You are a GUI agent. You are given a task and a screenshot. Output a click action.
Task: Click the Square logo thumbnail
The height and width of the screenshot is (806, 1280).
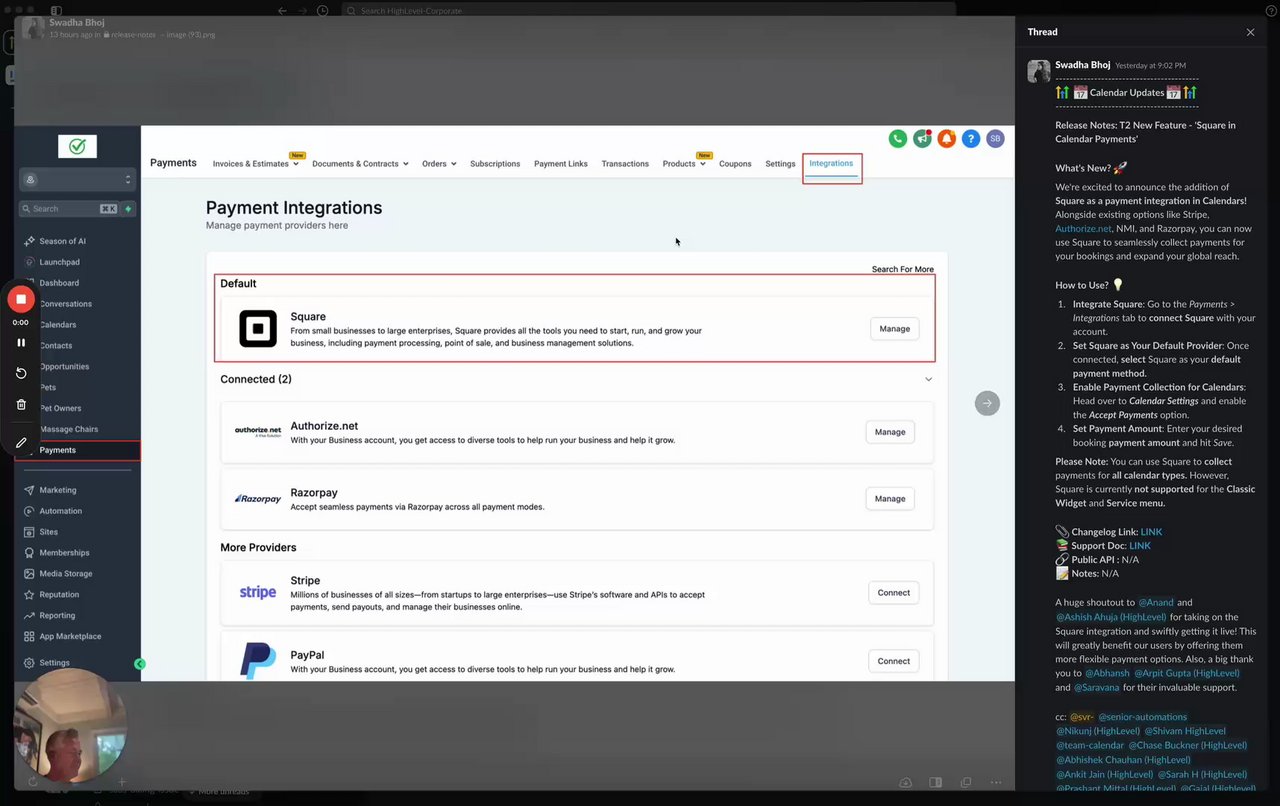point(258,329)
